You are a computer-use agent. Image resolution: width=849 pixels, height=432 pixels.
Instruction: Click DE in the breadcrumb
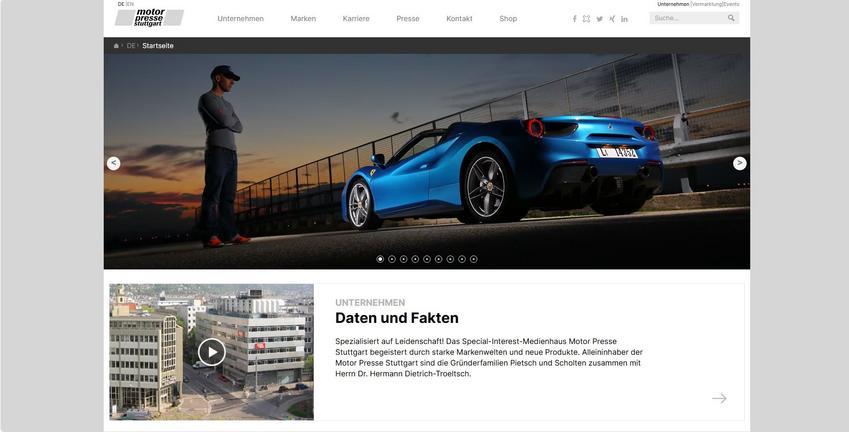click(131, 46)
